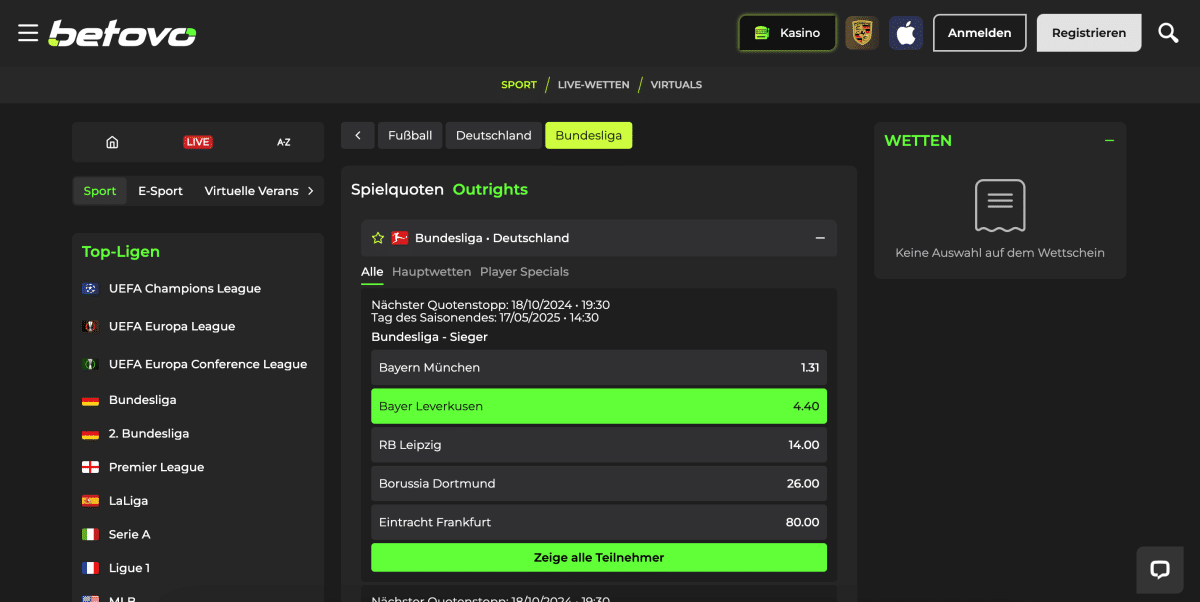The width and height of the screenshot is (1200, 602).
Task: Open 2. Bundesliga in Top-Ligen
Action: [x=149, y=434]
